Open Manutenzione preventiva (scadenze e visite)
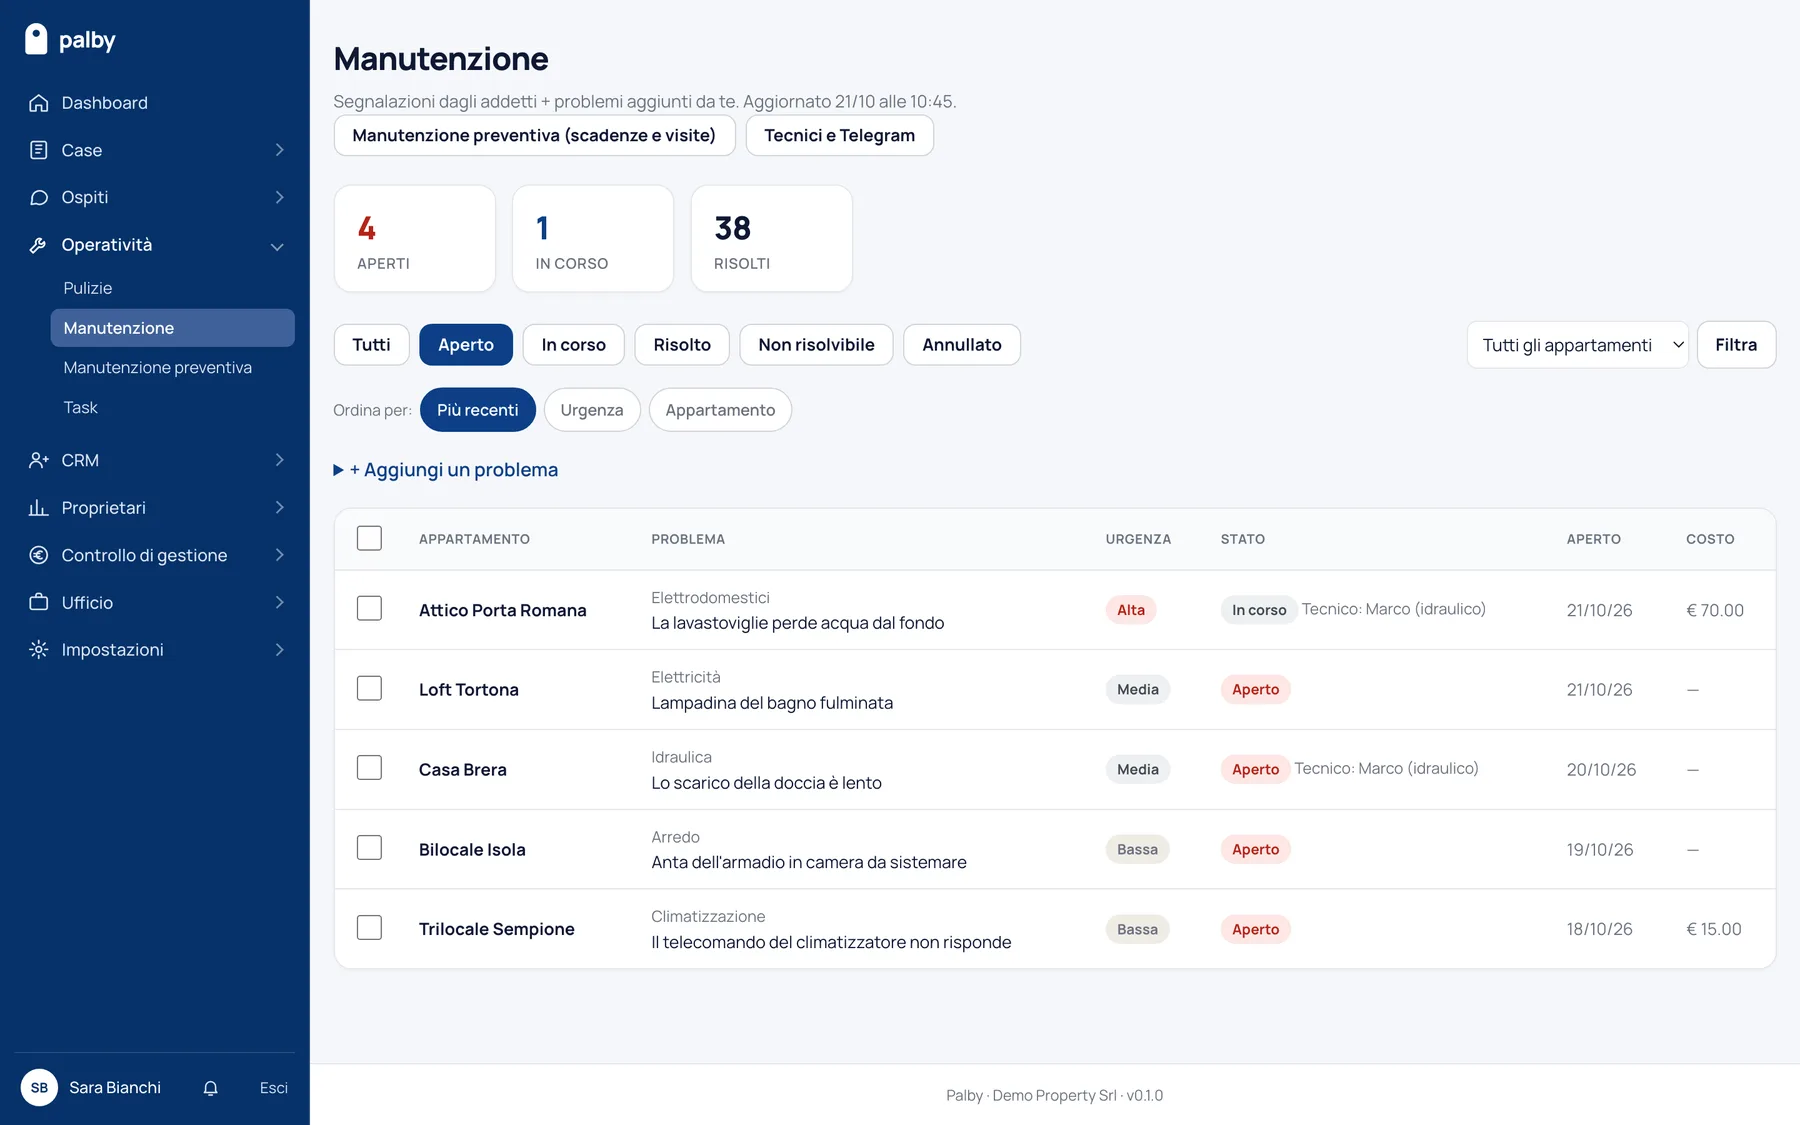1800x1125 pixels. (x=534, y=136)
